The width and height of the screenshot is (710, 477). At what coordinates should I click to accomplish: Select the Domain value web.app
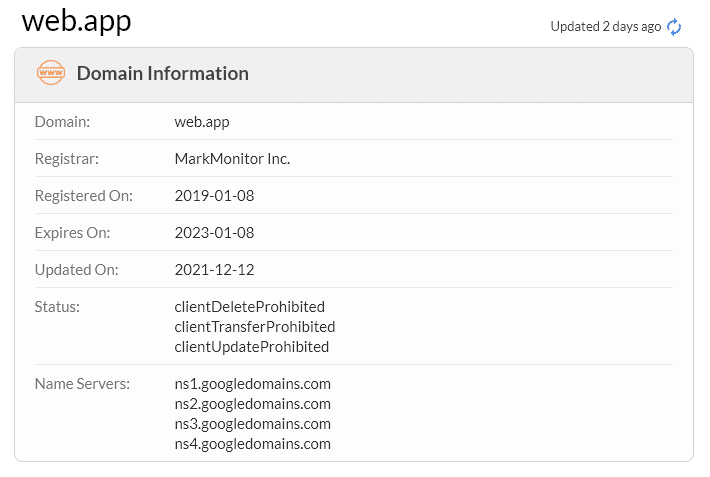(202, 122)
